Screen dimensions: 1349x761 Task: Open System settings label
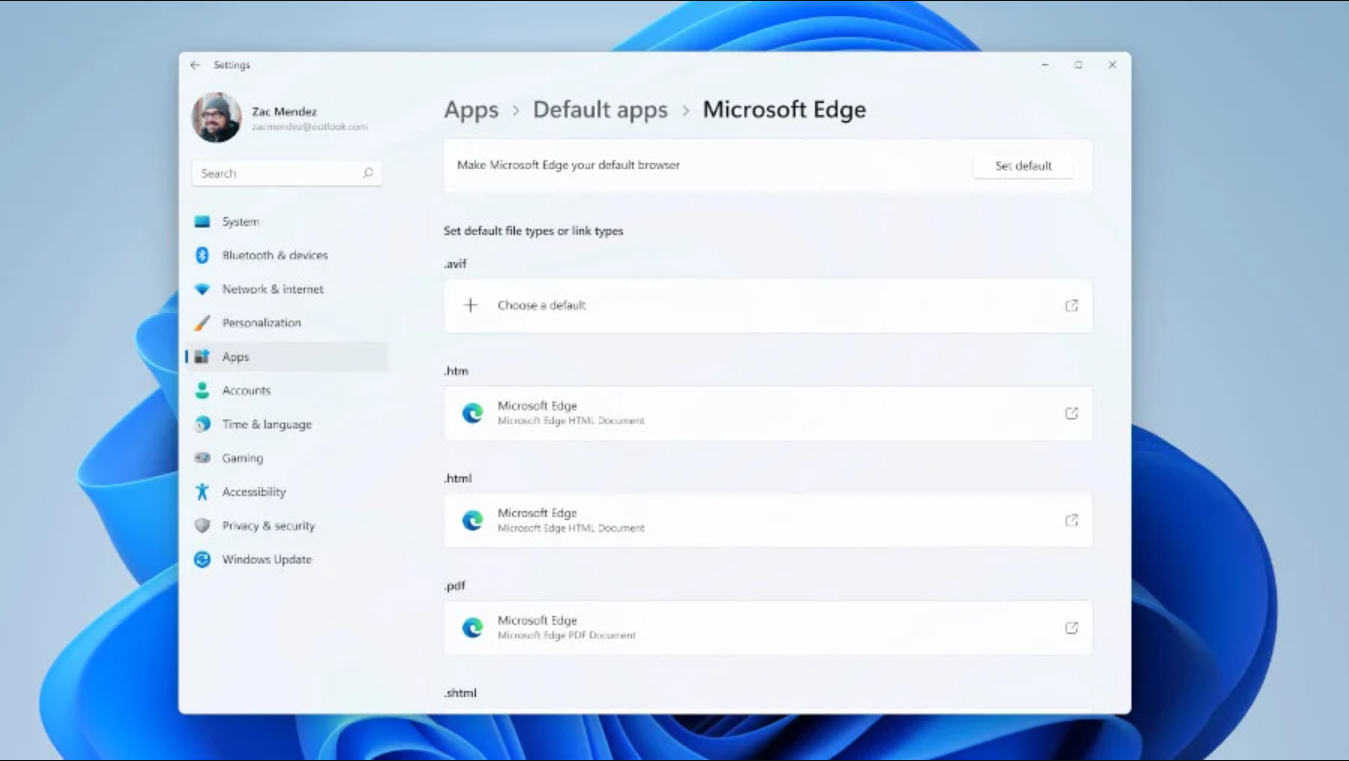click(x=240, y=222)
